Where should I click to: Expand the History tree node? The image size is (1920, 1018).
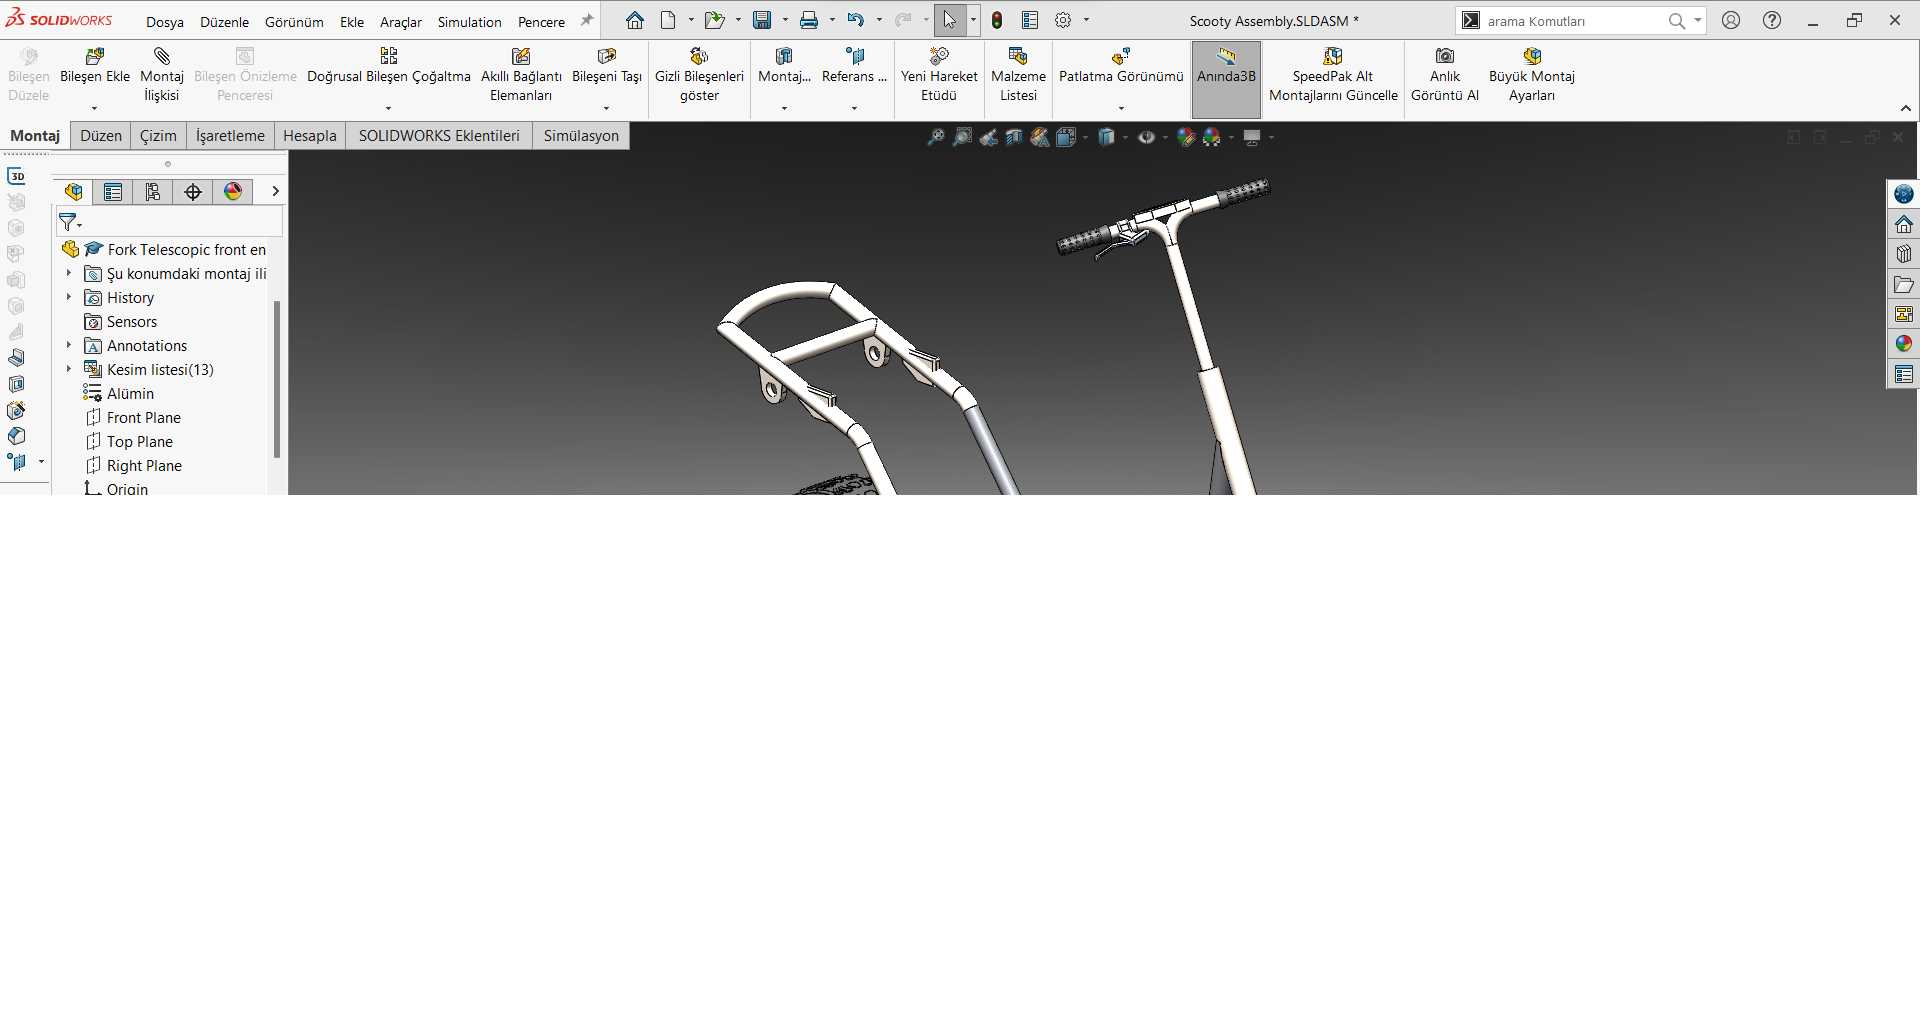(69, 297)
